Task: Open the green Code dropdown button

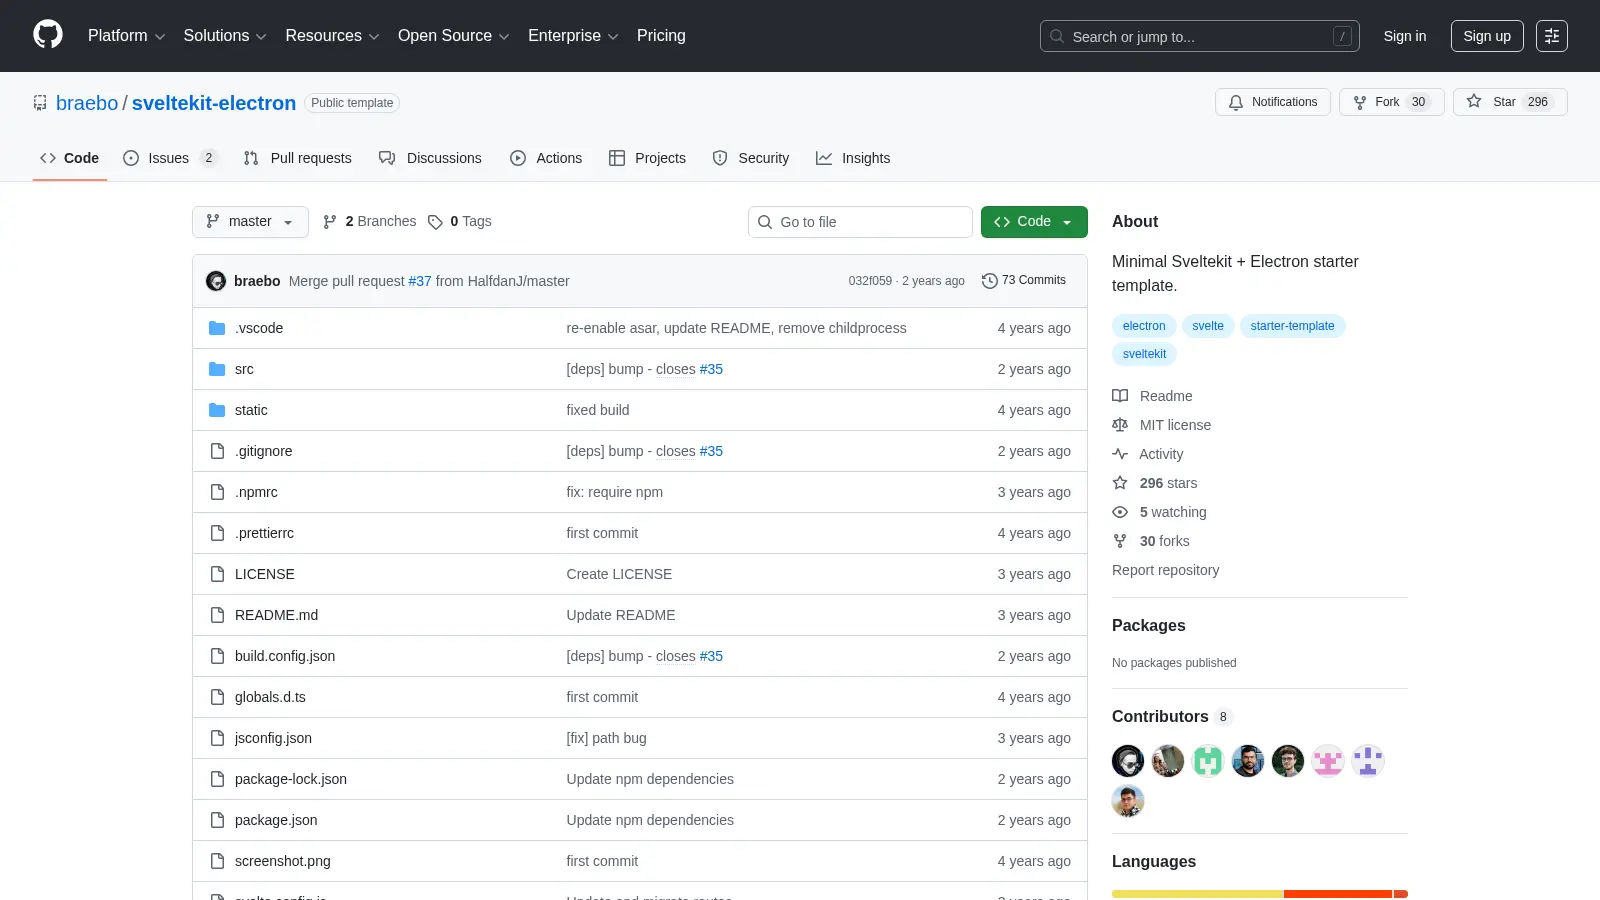Action: (1034, 222)
